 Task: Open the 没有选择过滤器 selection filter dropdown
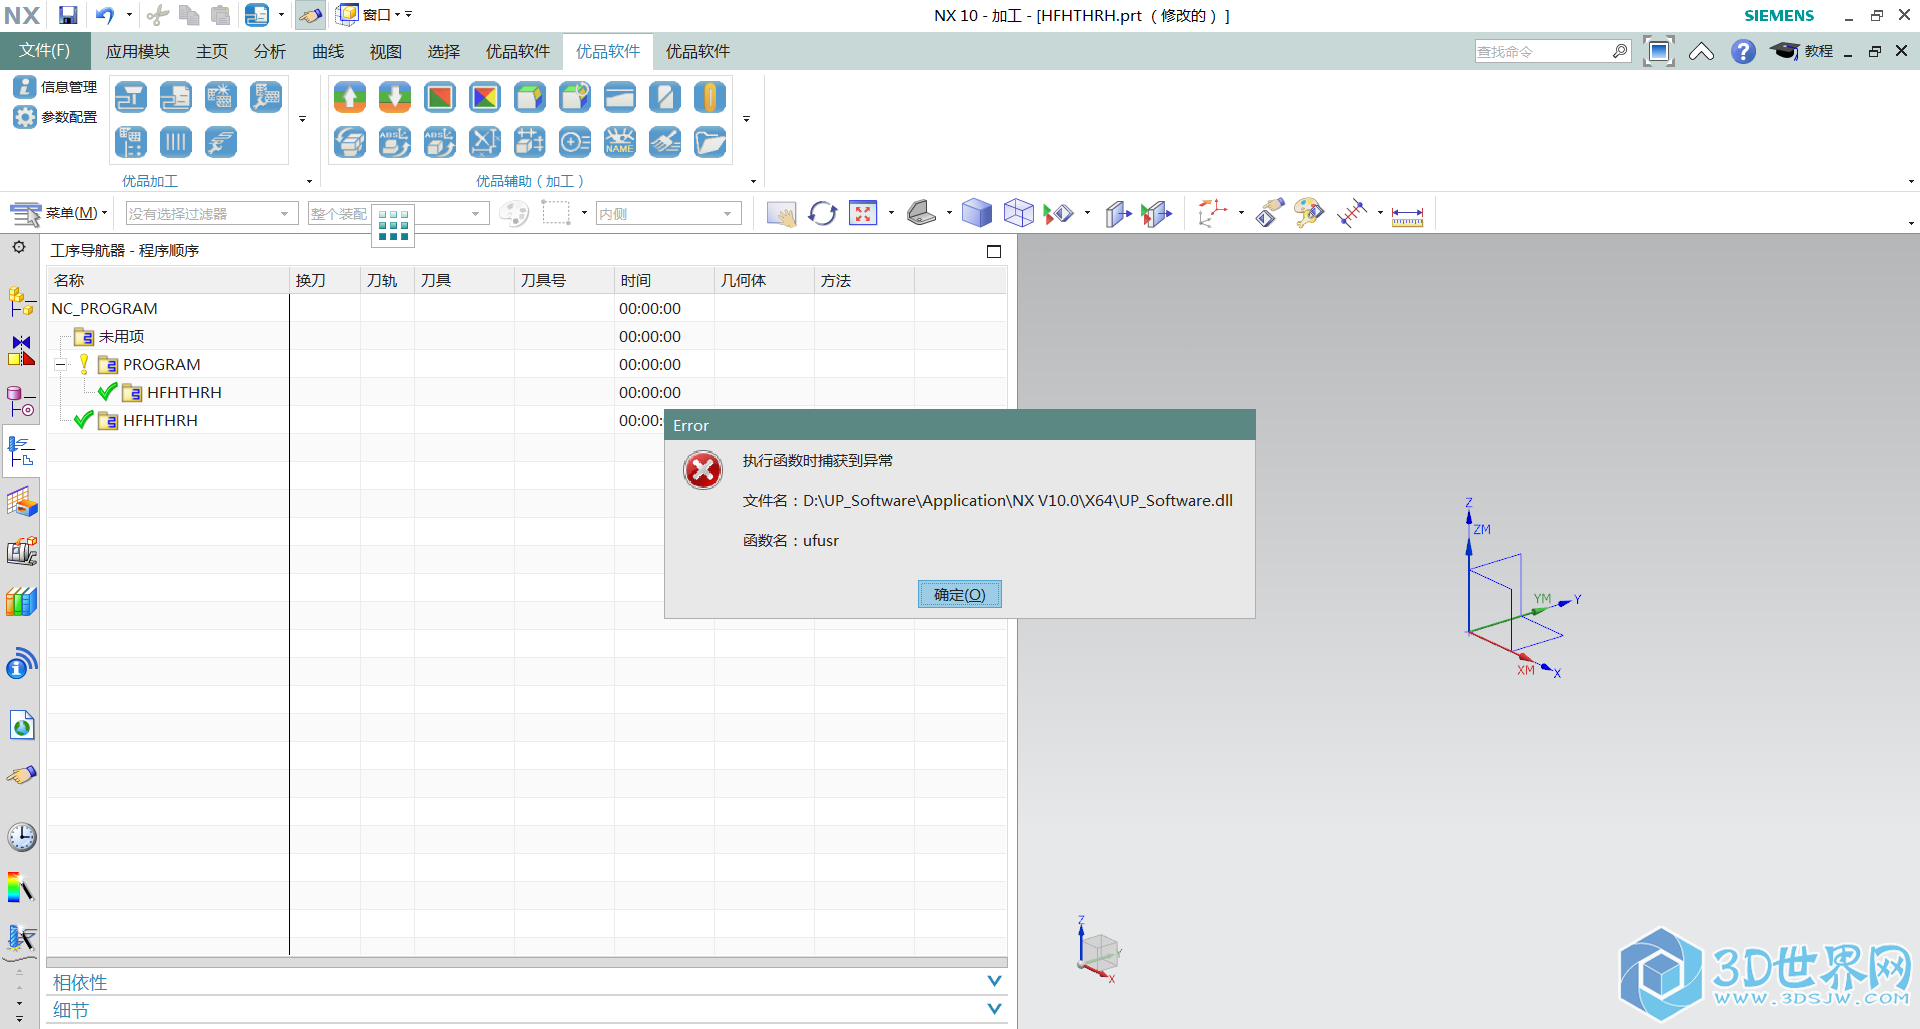[x=212, y=214]
